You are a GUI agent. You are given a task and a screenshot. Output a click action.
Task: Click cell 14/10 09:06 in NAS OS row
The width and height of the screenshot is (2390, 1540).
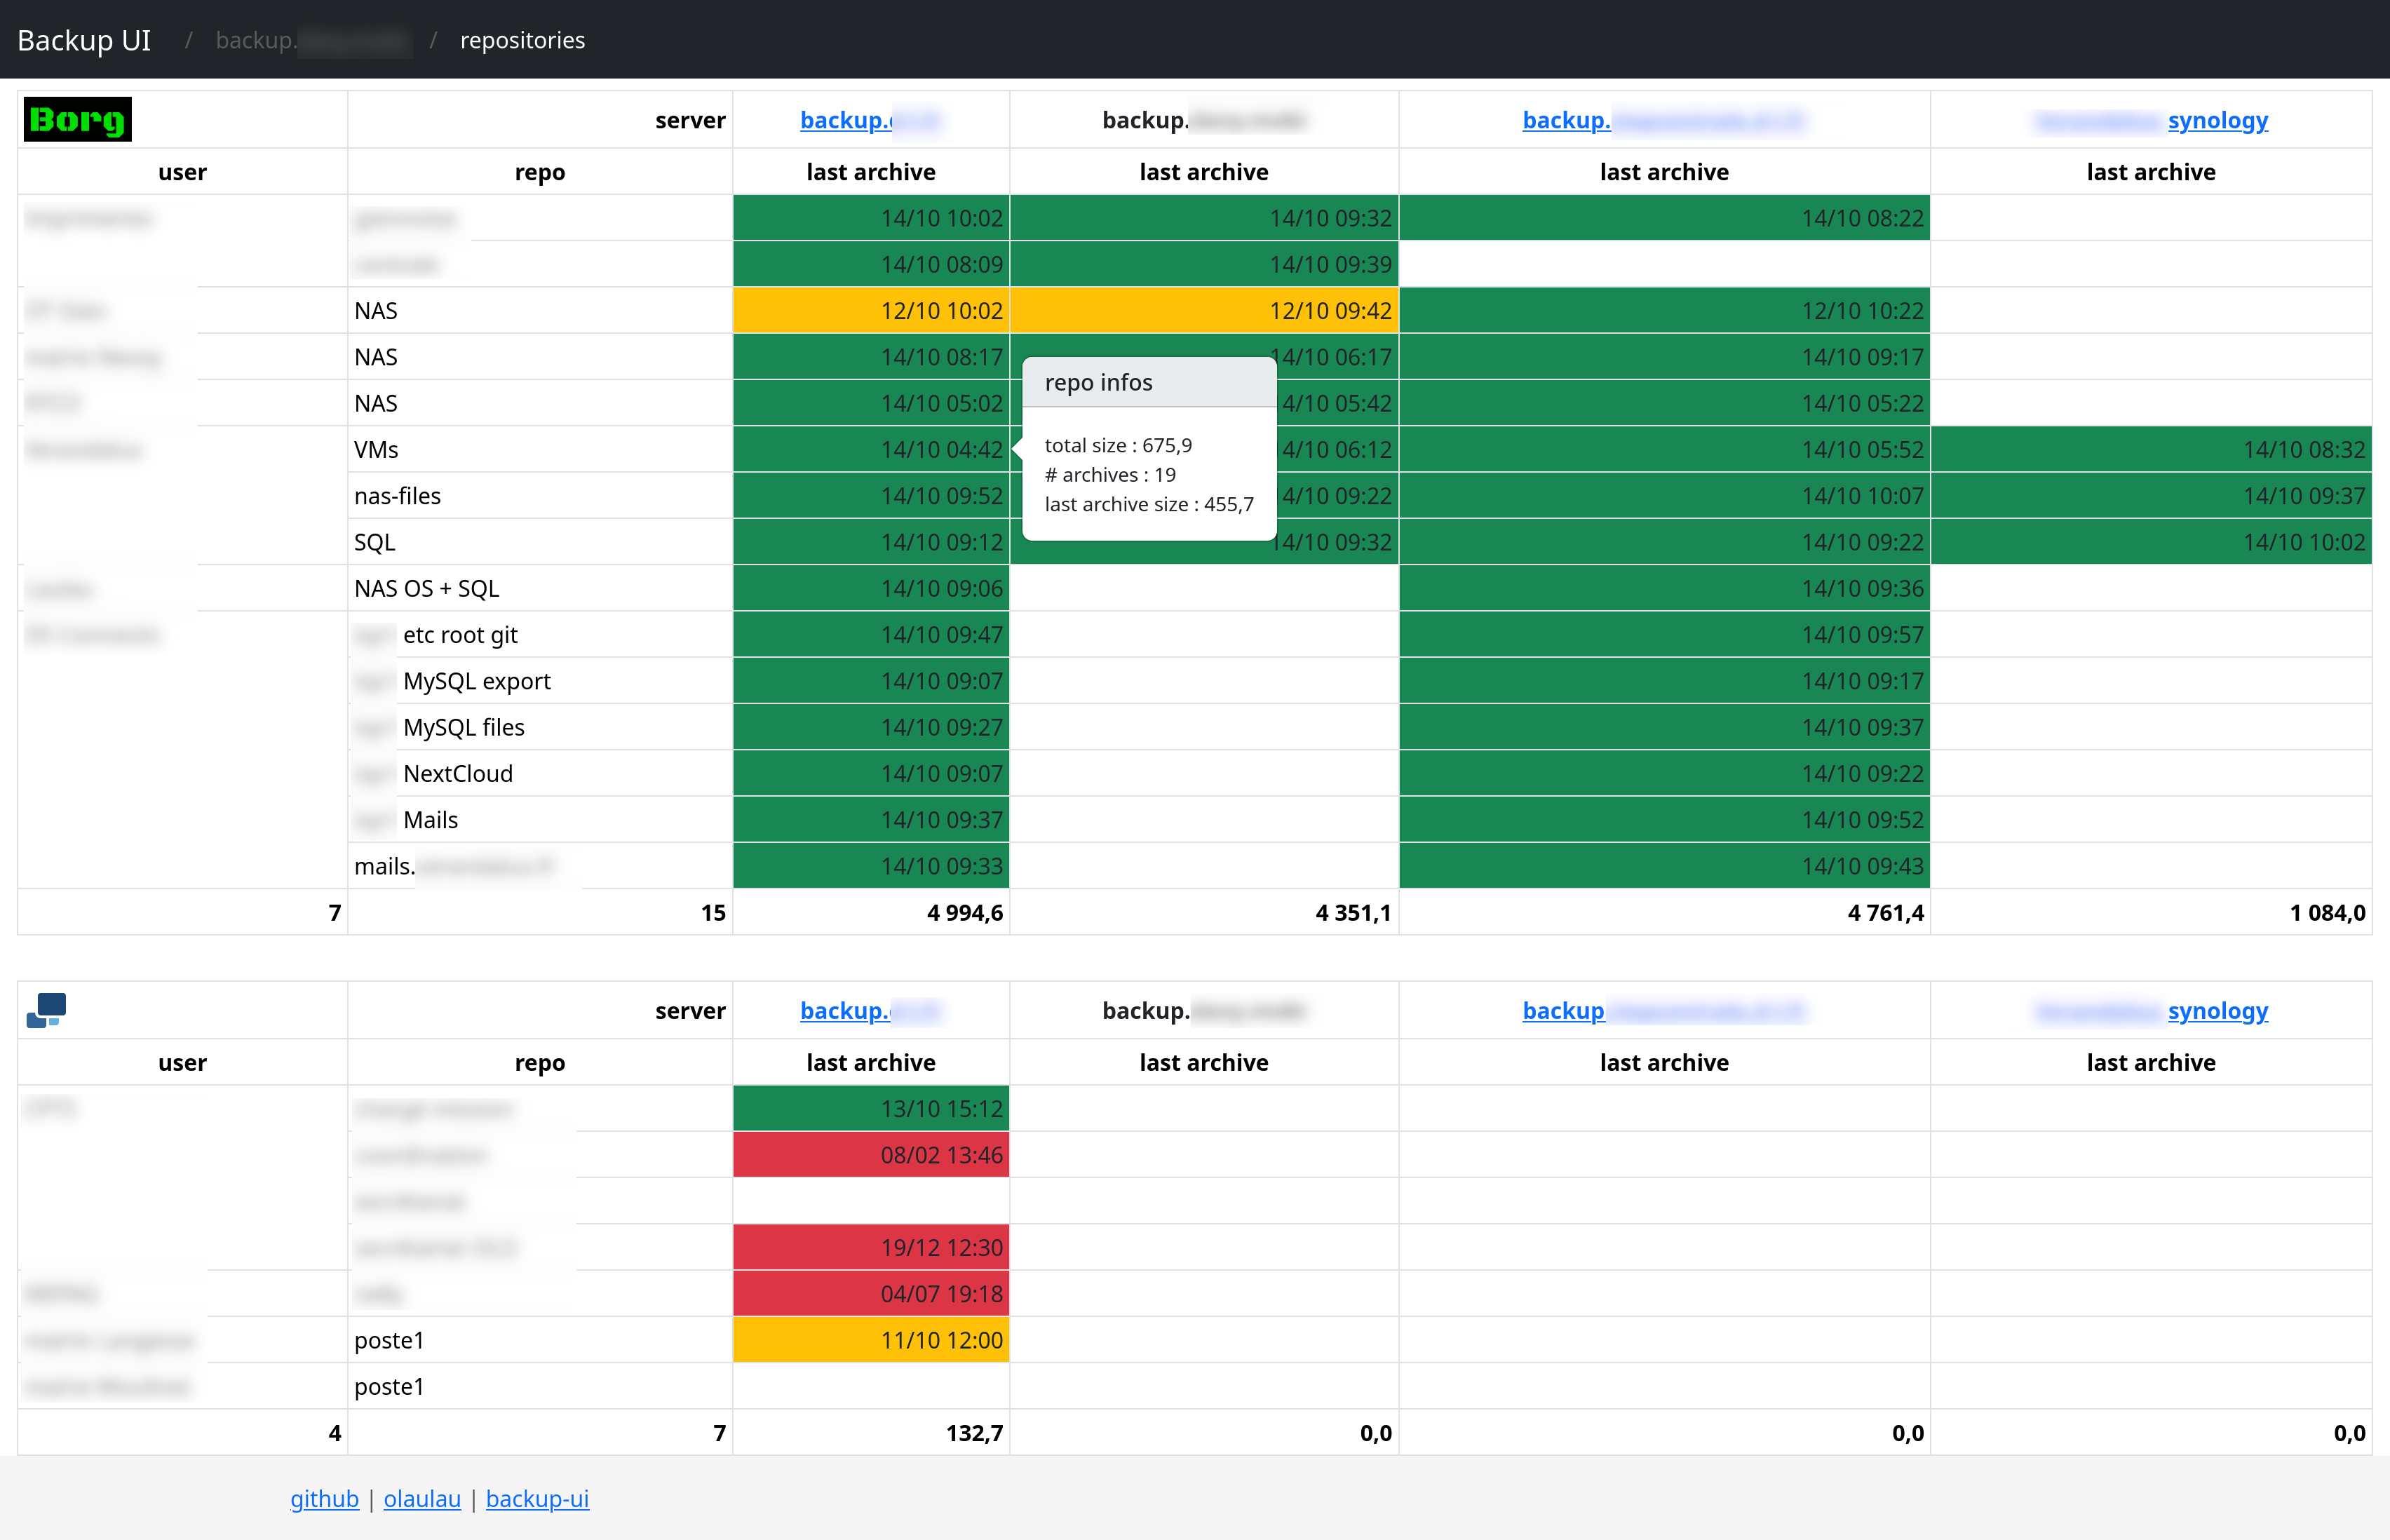click(x=871, y=589)
